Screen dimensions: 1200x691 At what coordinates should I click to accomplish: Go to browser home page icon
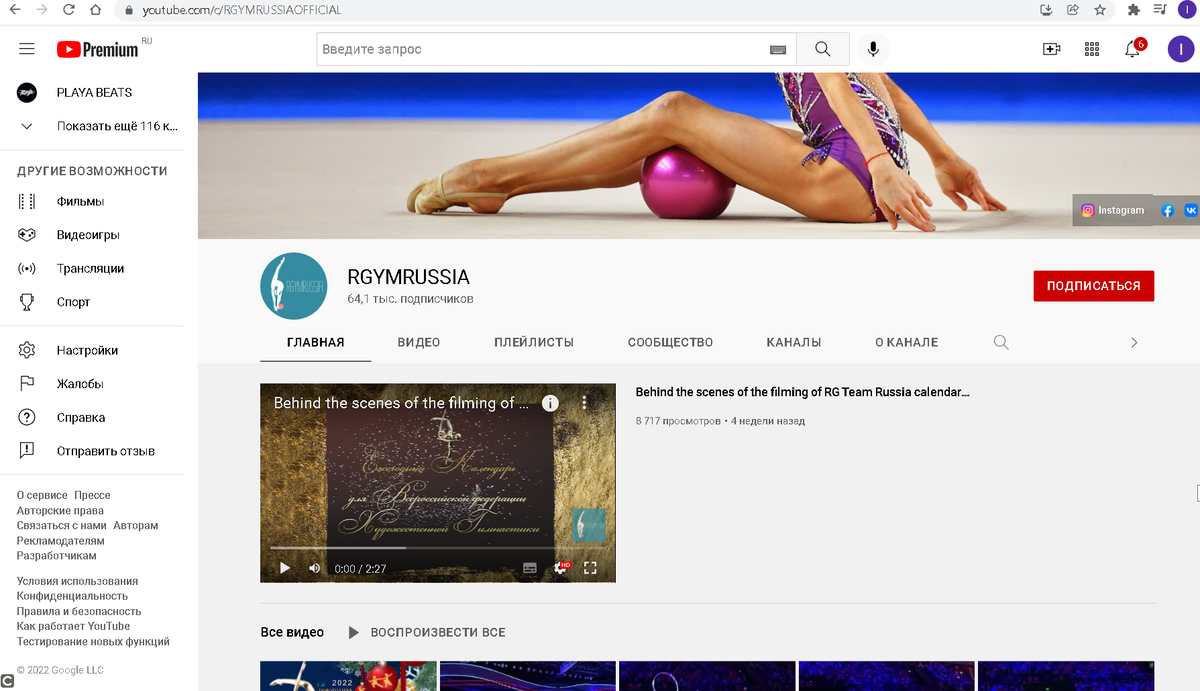(94, 10)
